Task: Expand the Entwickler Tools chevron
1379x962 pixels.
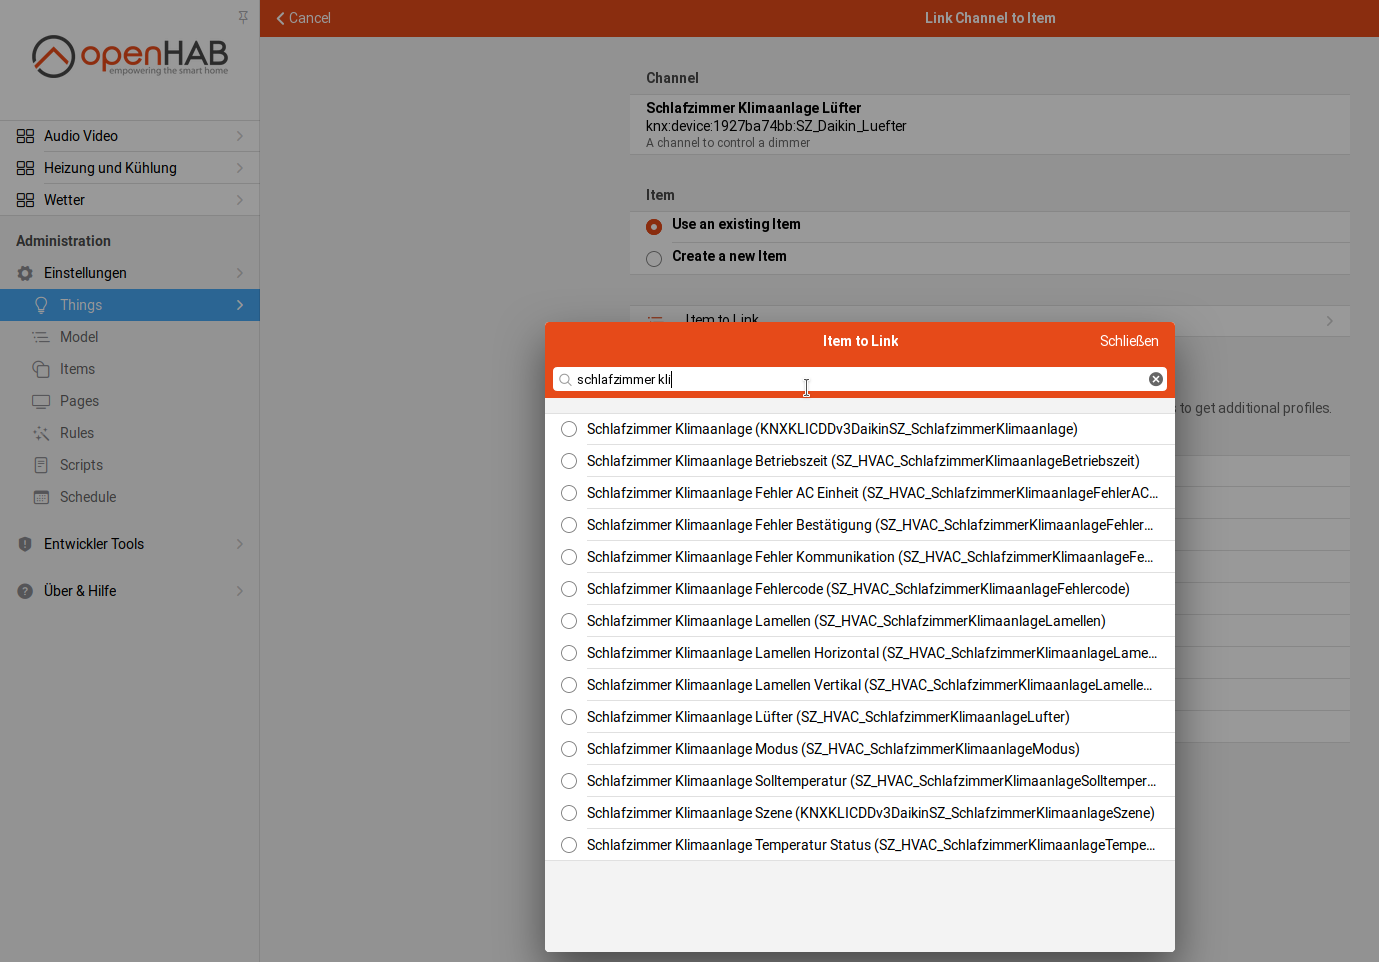Action: (240, 544)
